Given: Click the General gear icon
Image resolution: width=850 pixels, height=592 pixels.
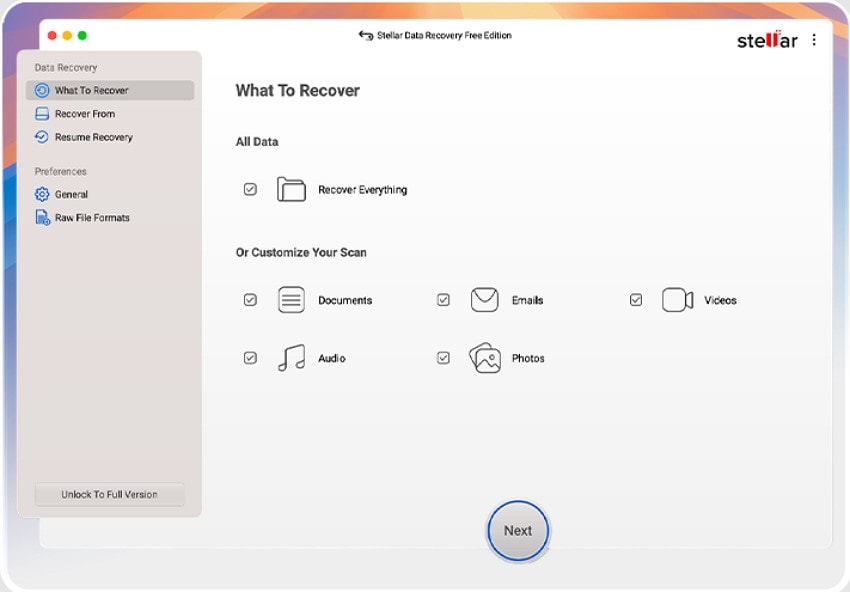Looking at the screenshot, I should (42, 194).
